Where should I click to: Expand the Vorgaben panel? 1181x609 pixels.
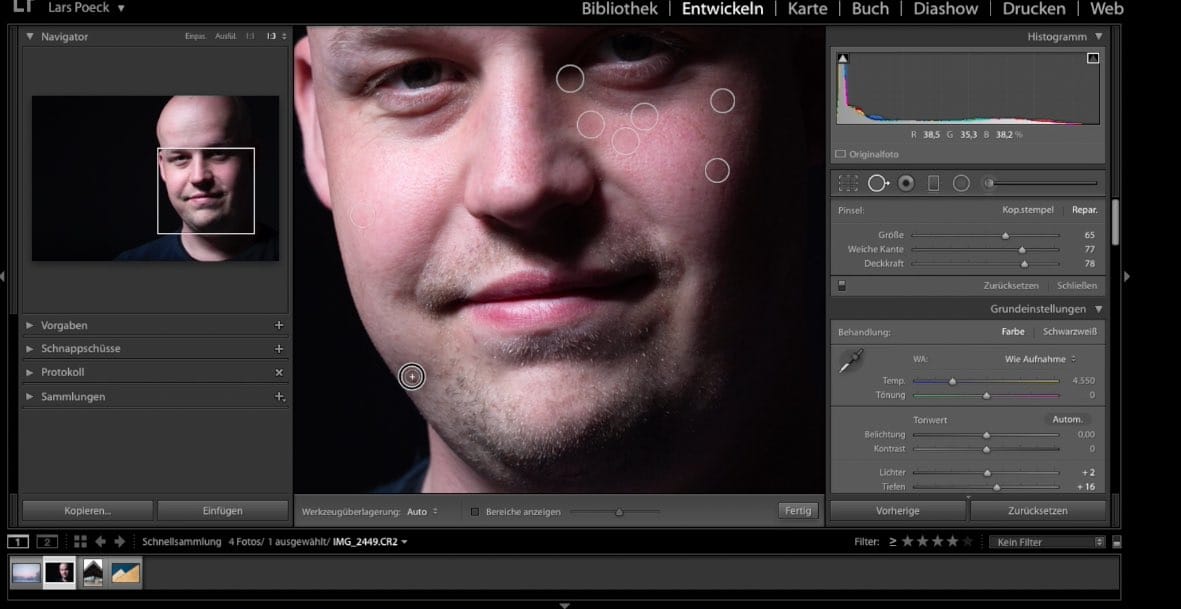pyautogui.click(x=30, y=325)
